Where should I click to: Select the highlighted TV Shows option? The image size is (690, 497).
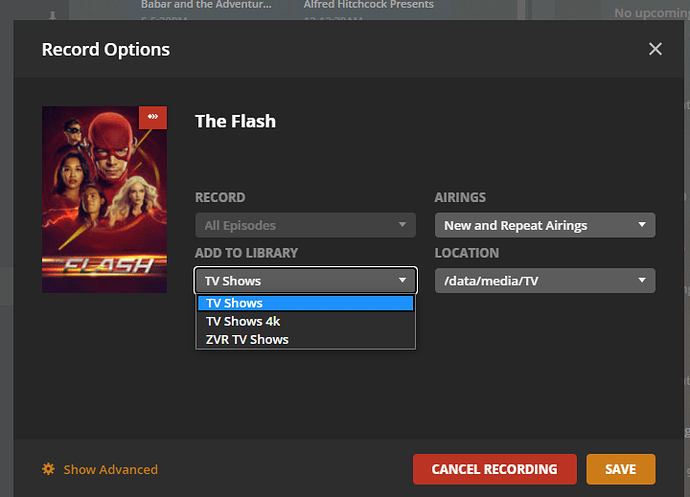(305, 303)
